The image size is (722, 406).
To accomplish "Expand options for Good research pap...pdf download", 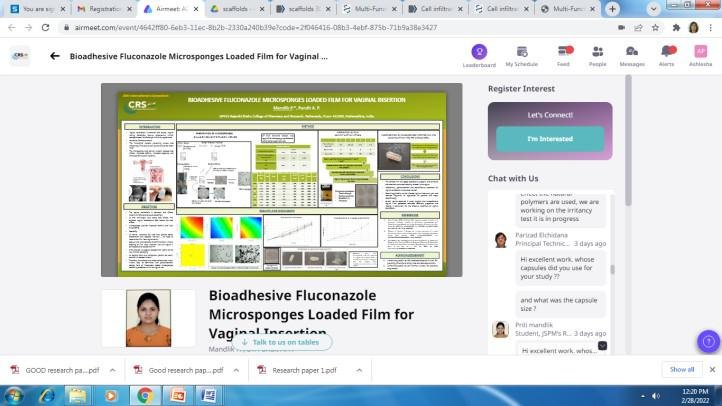I will (236, 370).
